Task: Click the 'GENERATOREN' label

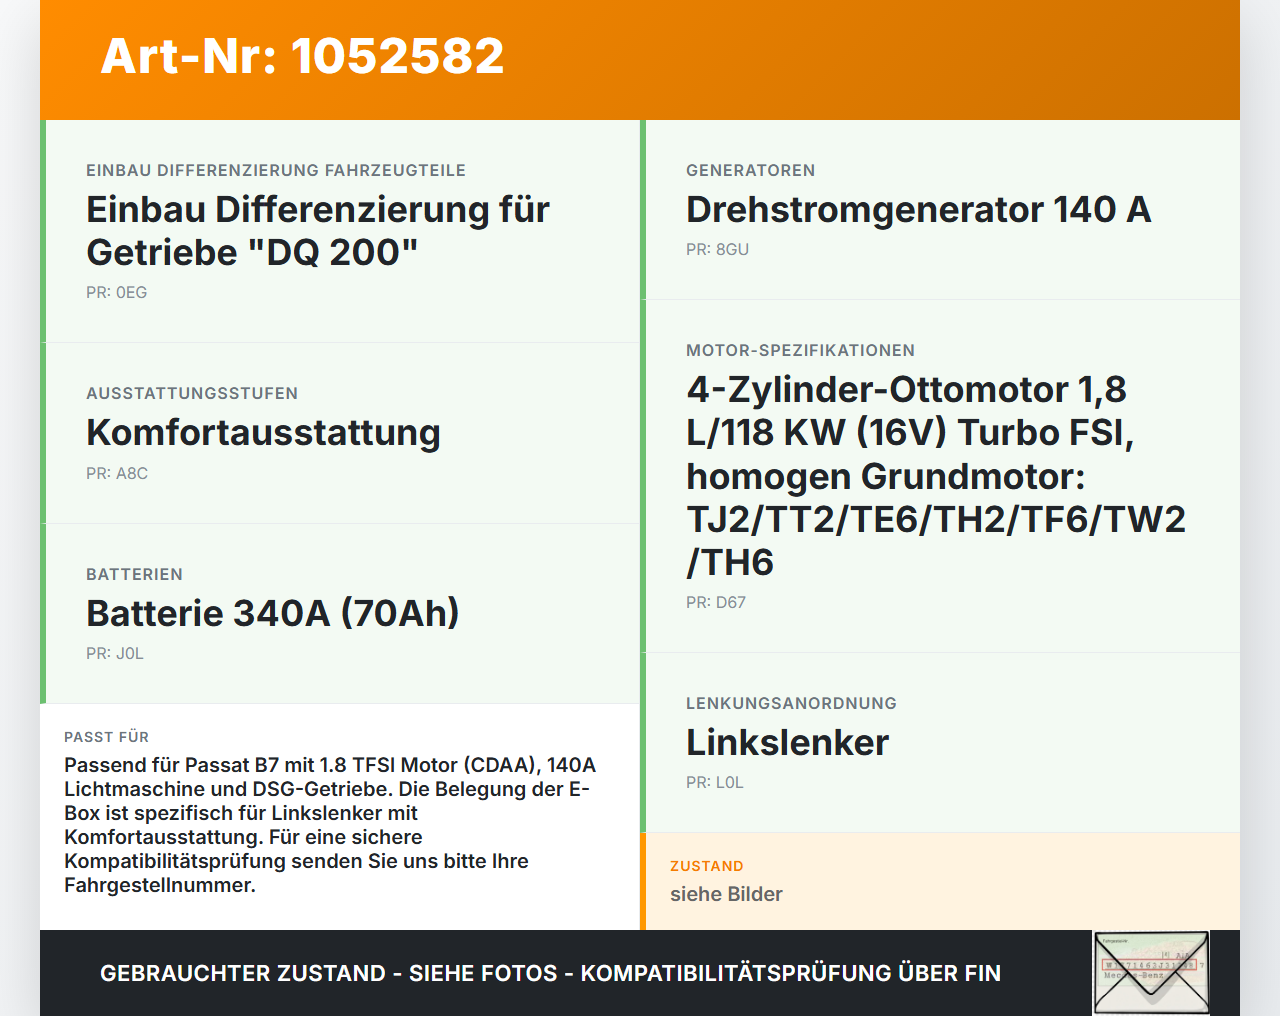Action: pos(751,171)
